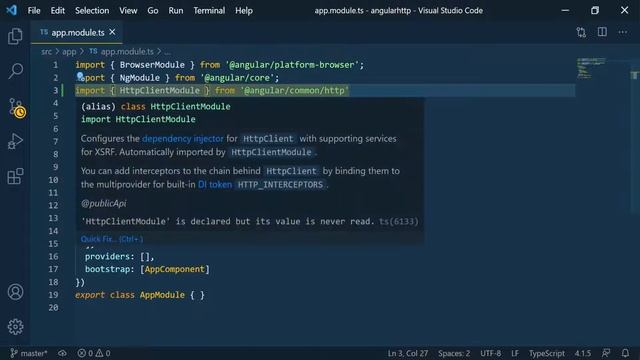Open the Run menu
This screenshot has height=360, width=640.
(x=176, y=11)
